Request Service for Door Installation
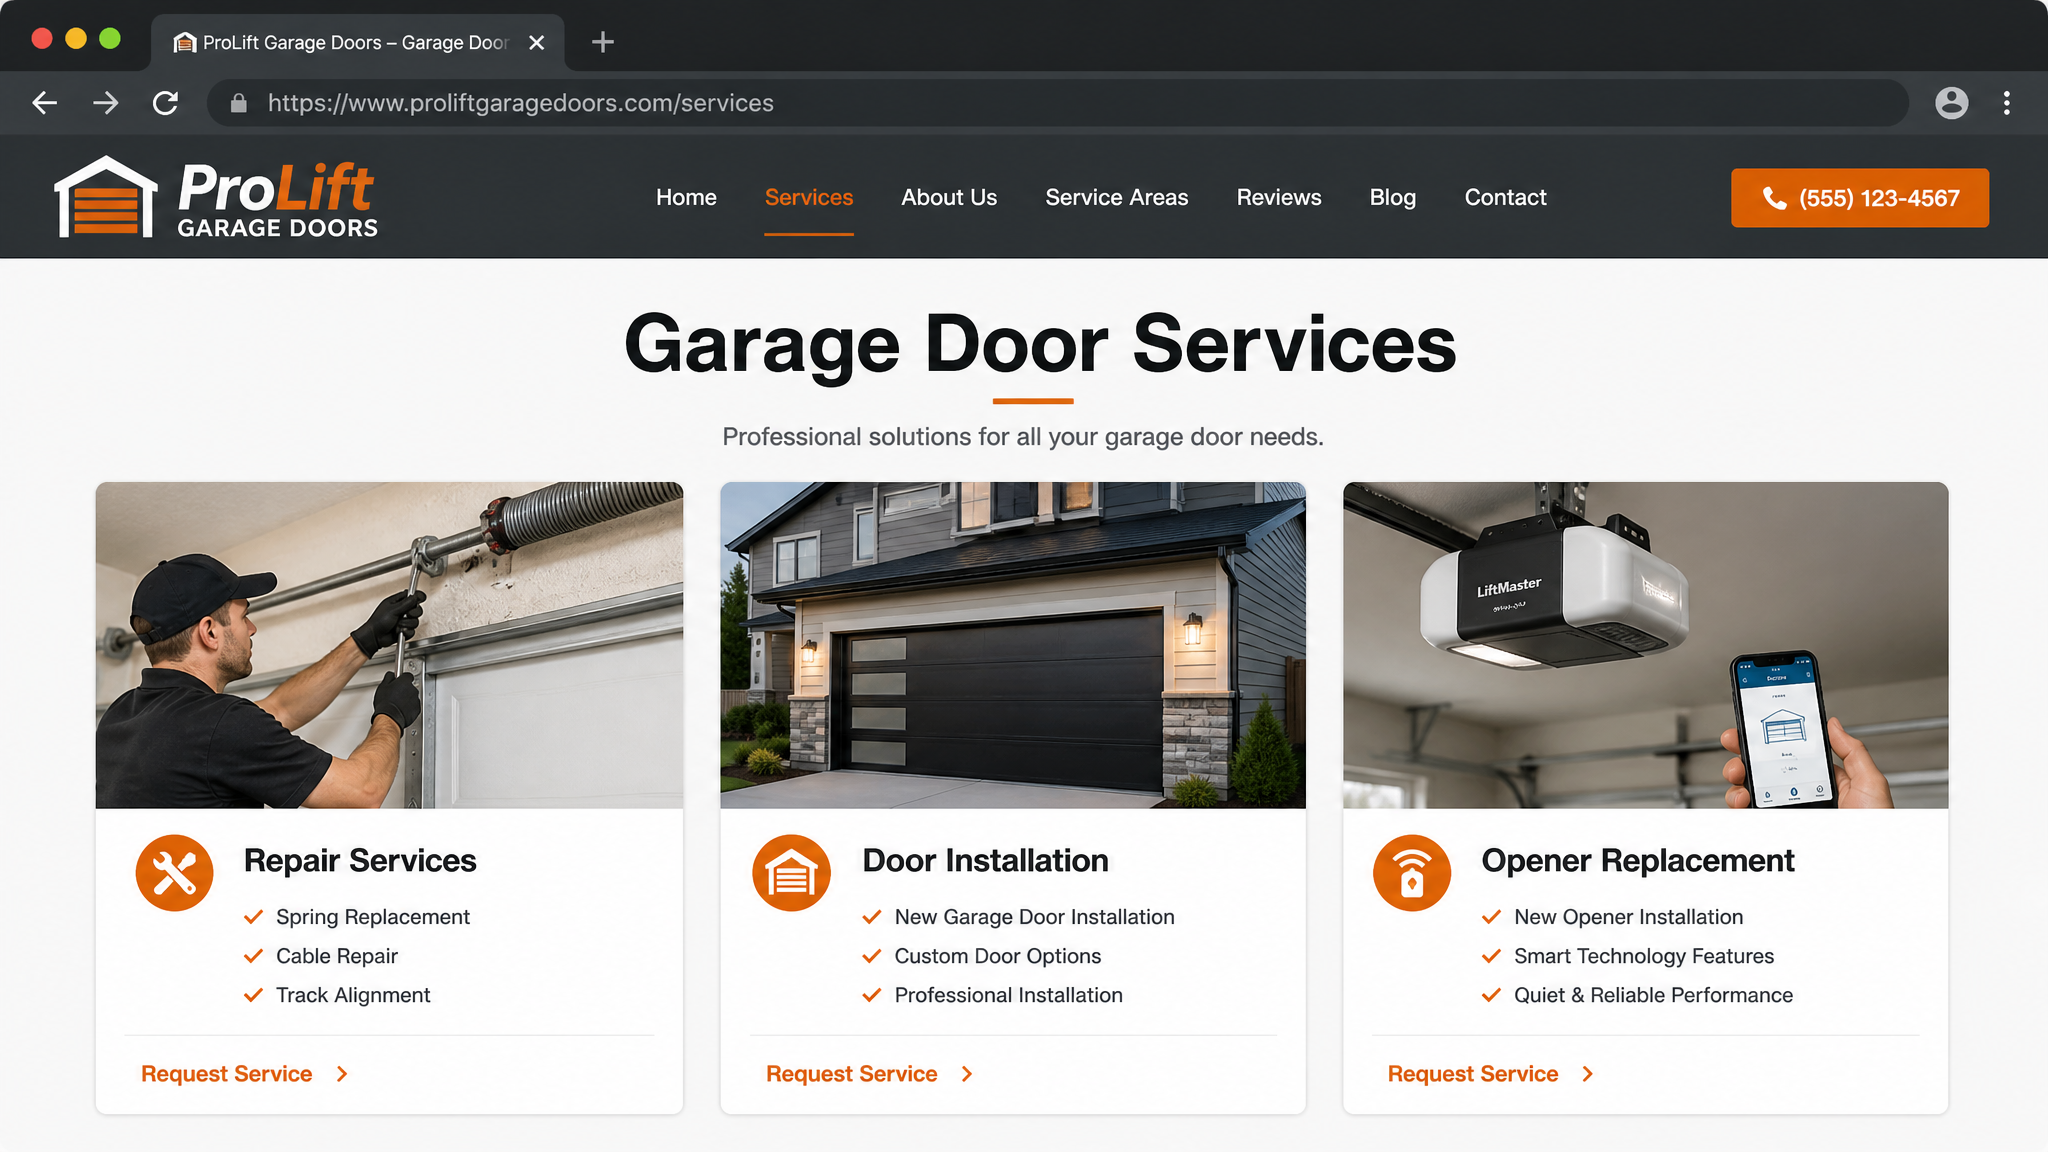This screenshot has width=2048, height=1152. click(851, 1074)
